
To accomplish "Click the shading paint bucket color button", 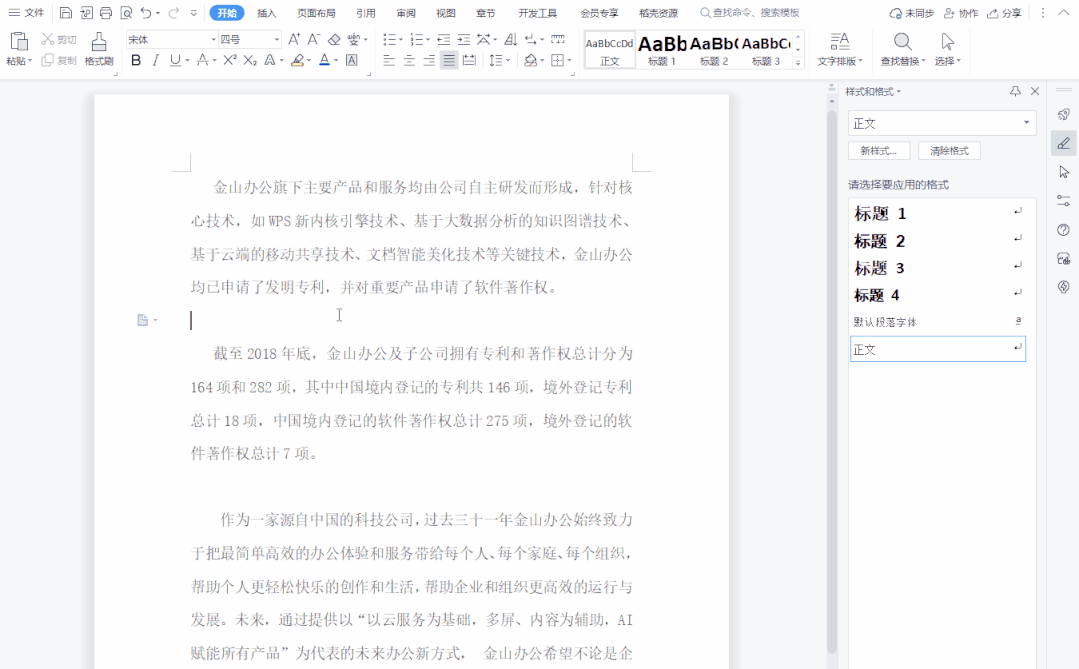I will pyautogui.click(x=530, y=61).
